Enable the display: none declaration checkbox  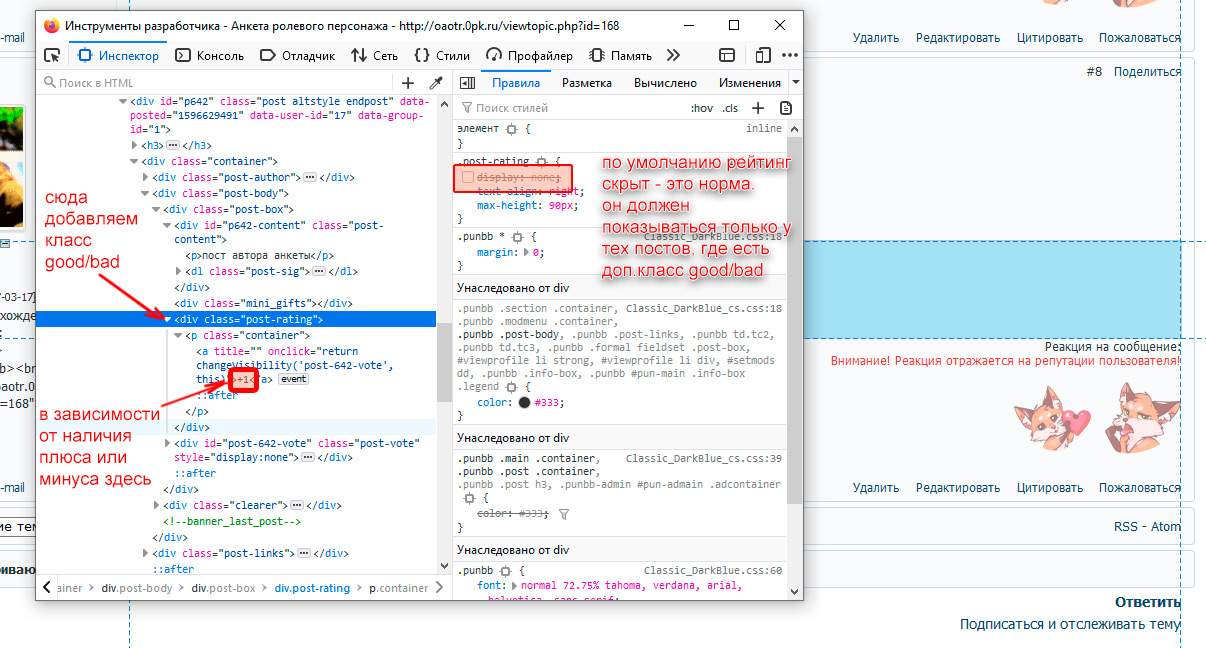pos(468,177)
